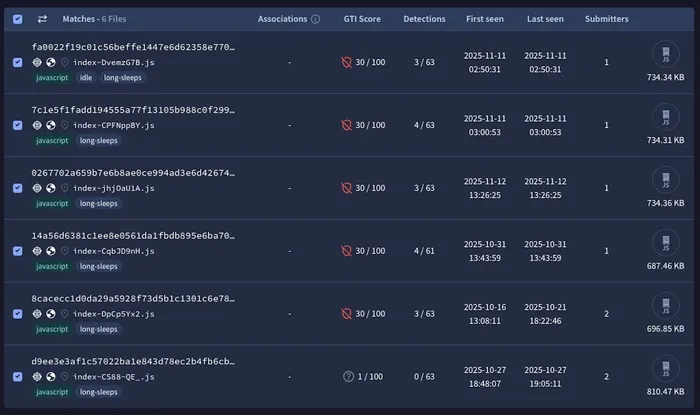Viewport: 700px width, 415px height.
Task: Click crosshair icon beside index-CPFNppBY.js
Action: tap(37, 125)
